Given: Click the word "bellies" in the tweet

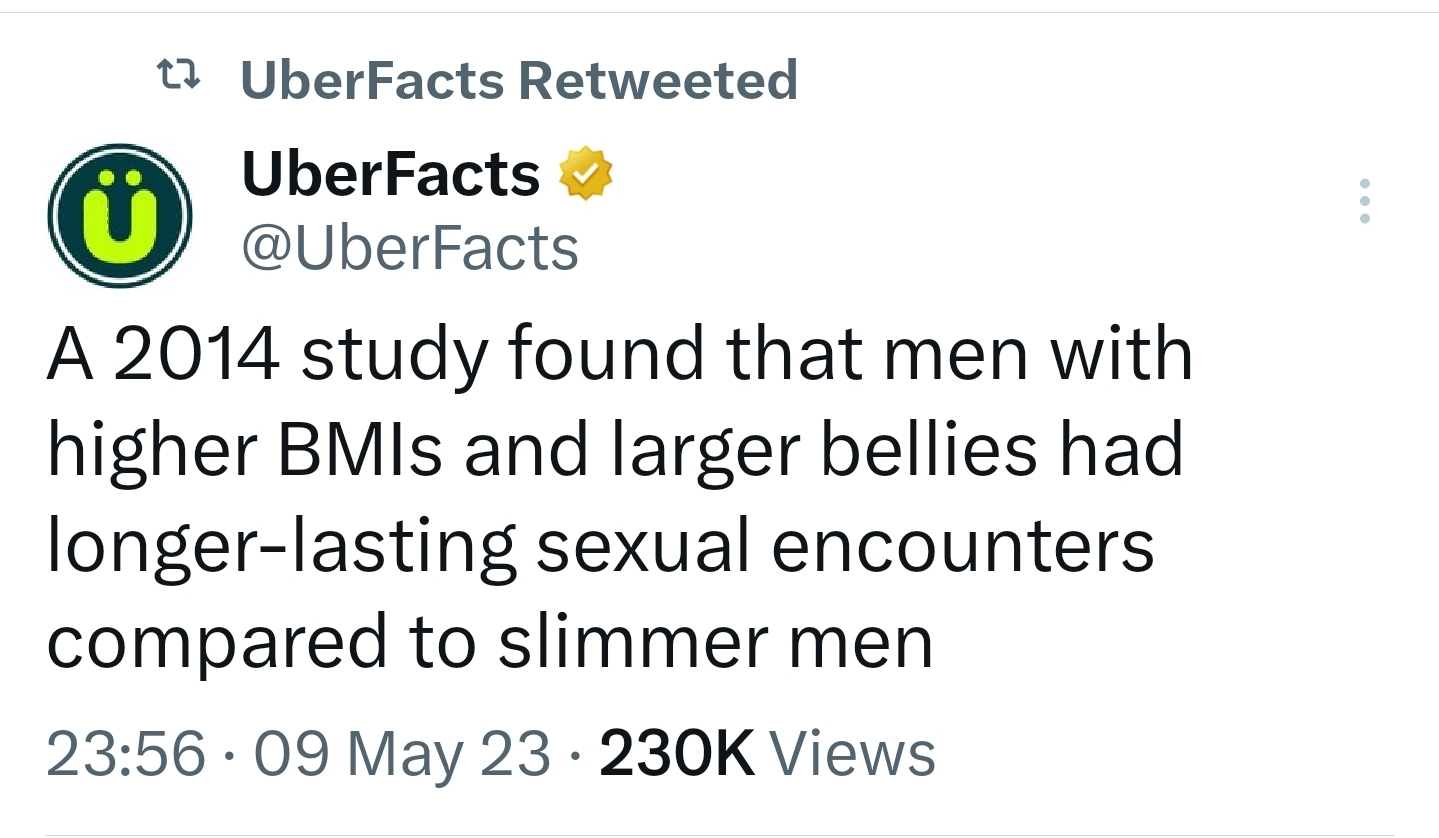Looking at the screenshot, I should [930, 451].
